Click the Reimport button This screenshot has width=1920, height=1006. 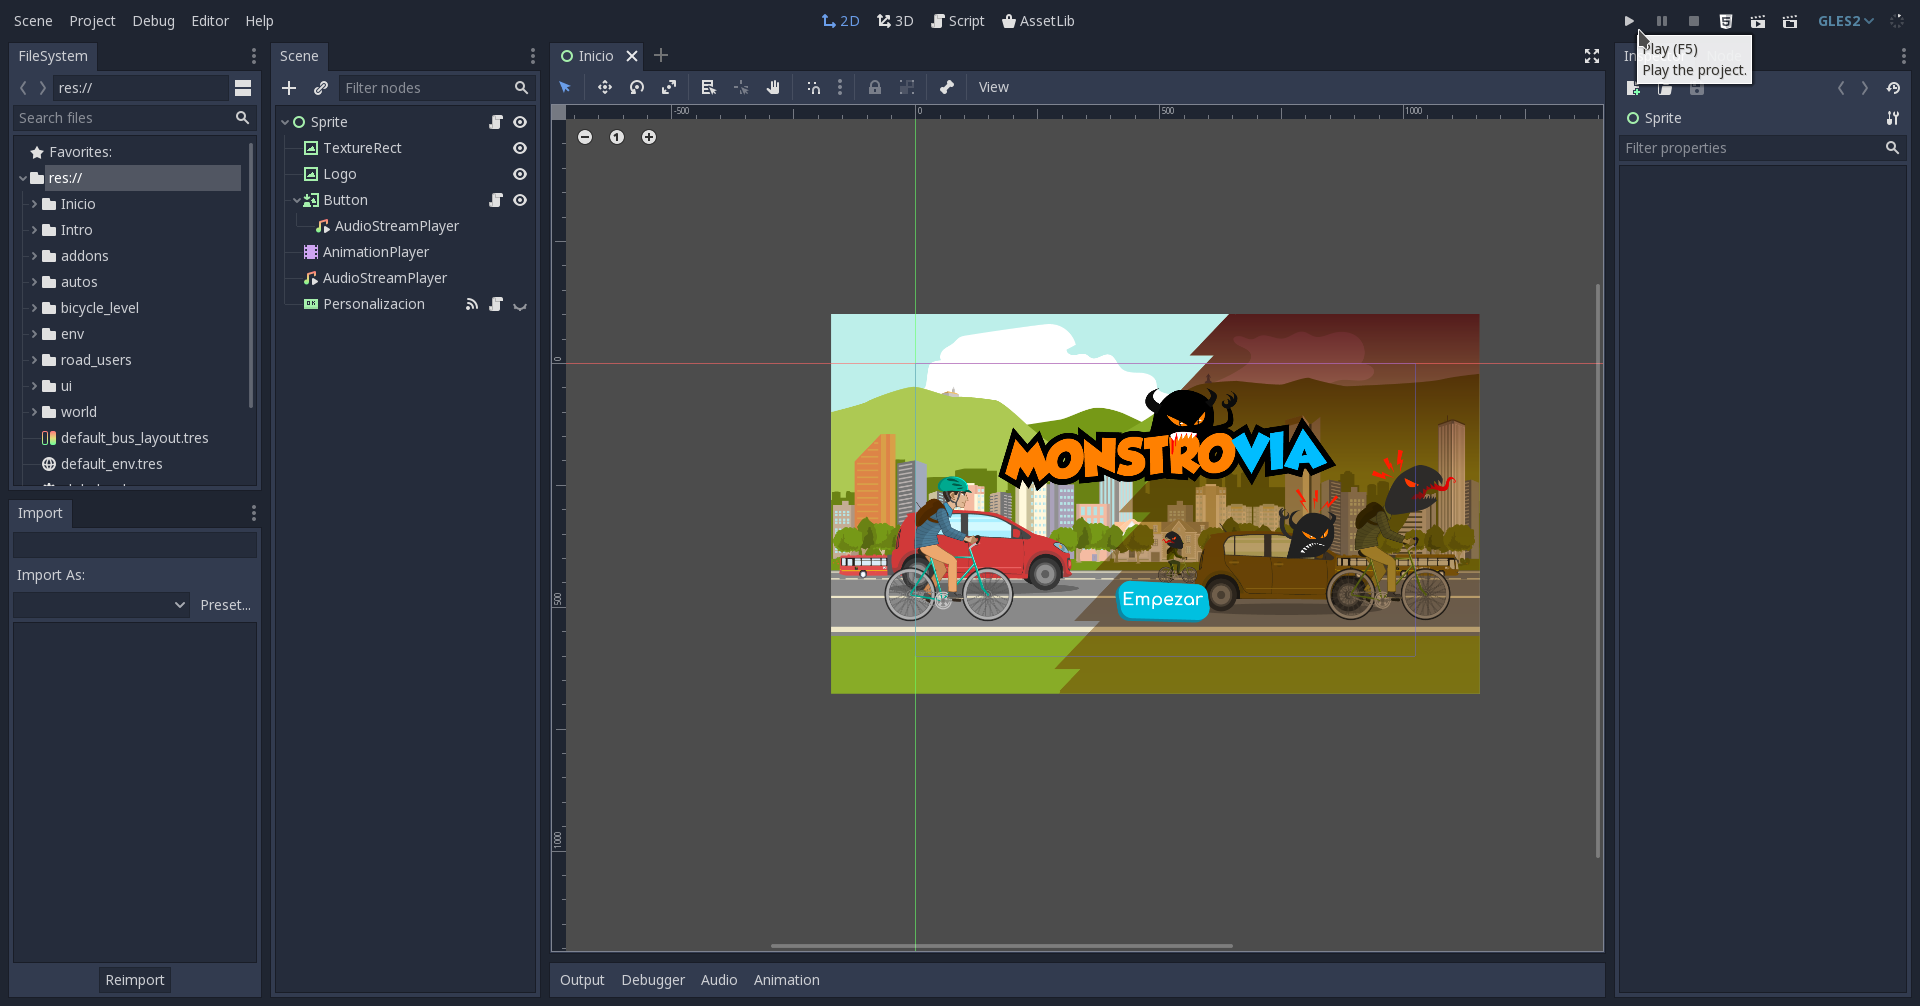pyautogui.click(x=134, y=979)
